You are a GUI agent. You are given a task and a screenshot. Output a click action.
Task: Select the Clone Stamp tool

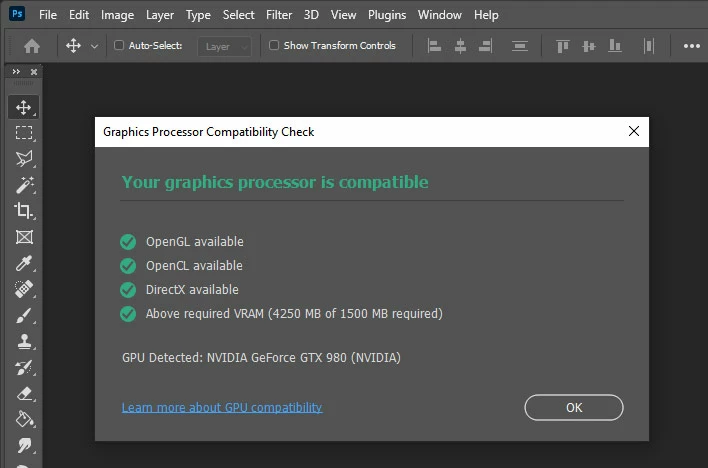point(23,342)
